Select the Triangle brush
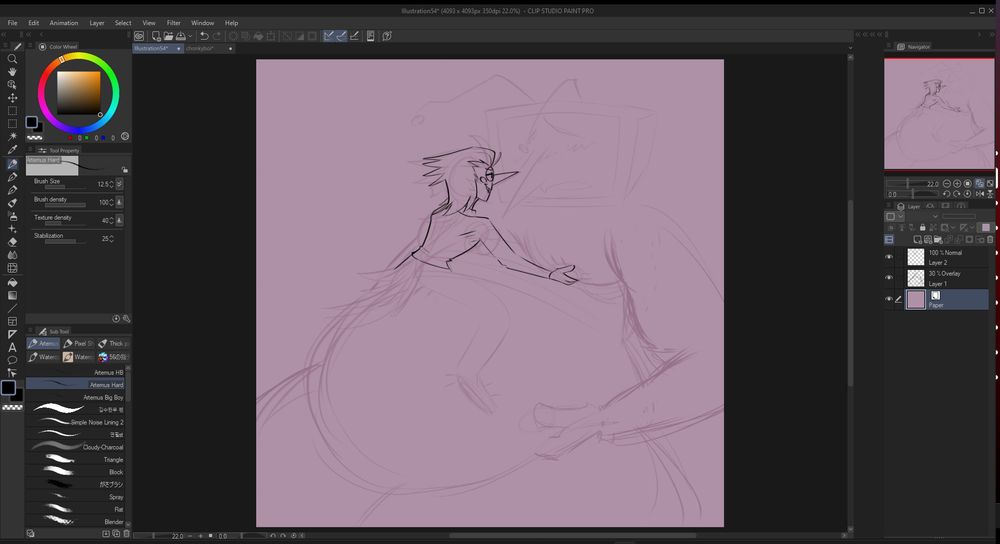Image resolution: width=1000 pixels, height=544 pixels. pos(75,459)
